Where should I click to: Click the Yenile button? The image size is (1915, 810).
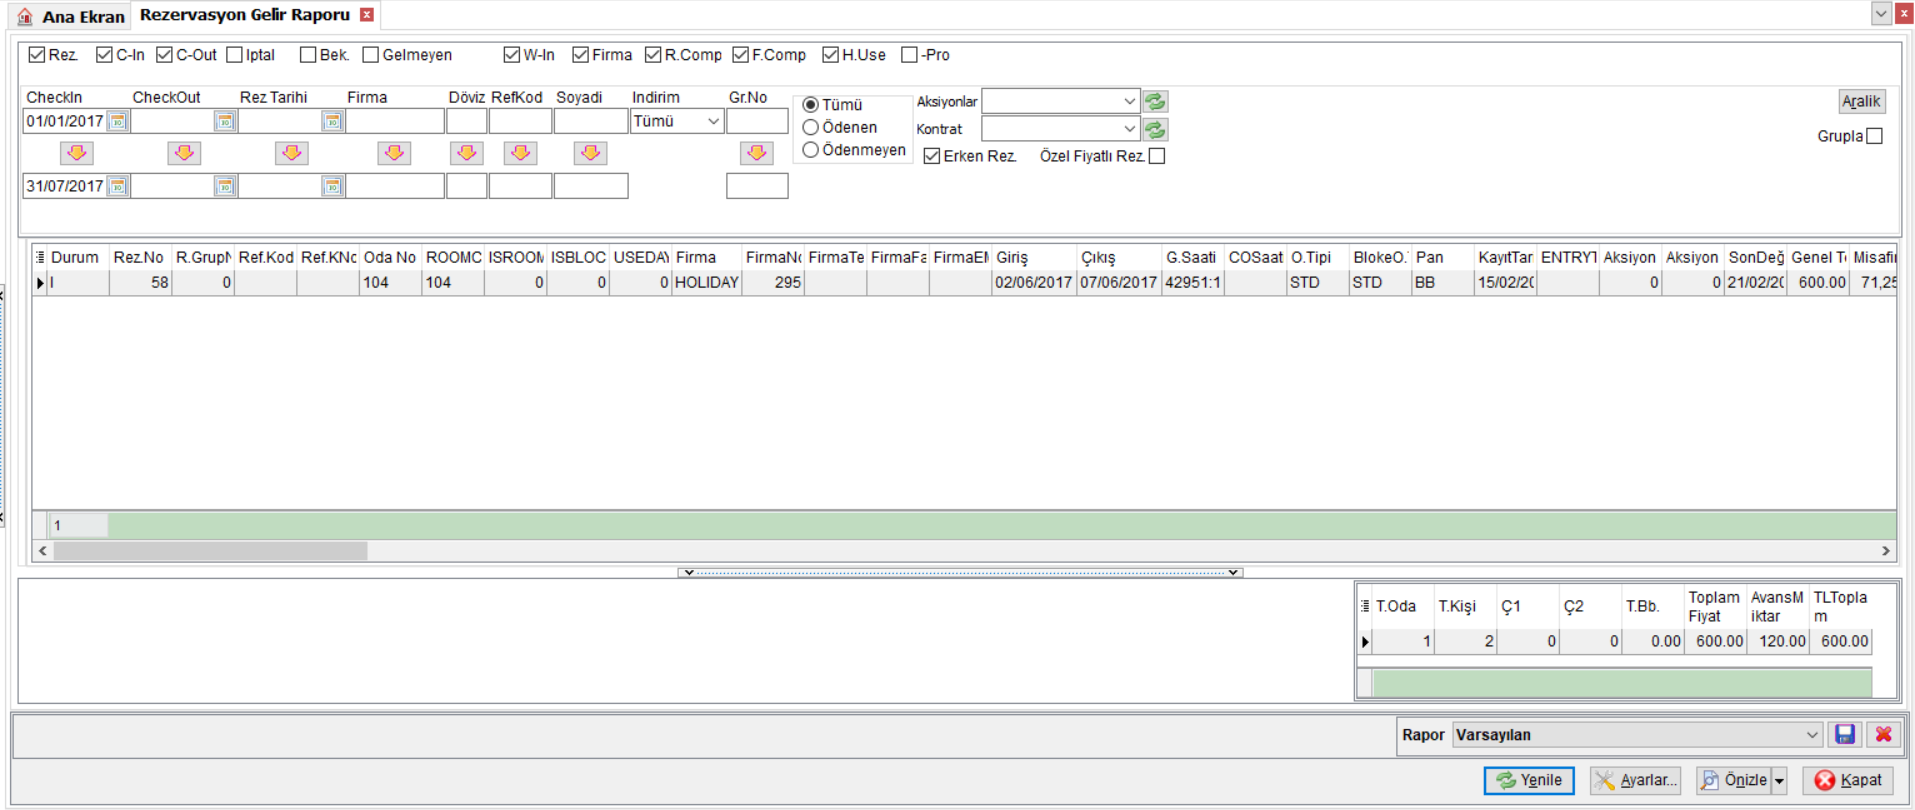pyautogui.click(x=1529, y=781)
